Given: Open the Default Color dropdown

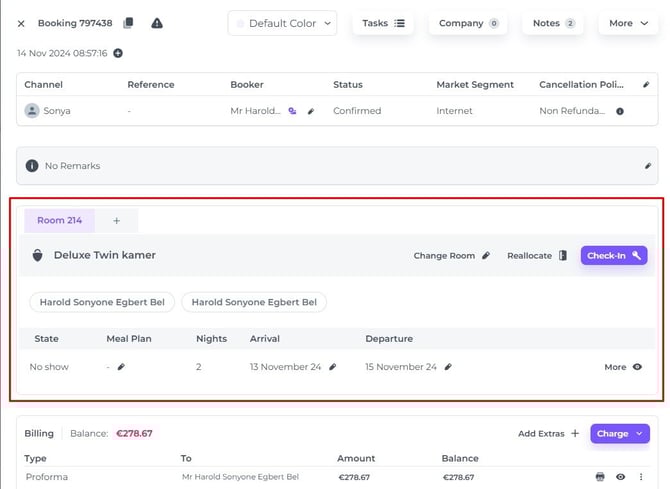Looking at the screenshot, I should tap(282, 23).
